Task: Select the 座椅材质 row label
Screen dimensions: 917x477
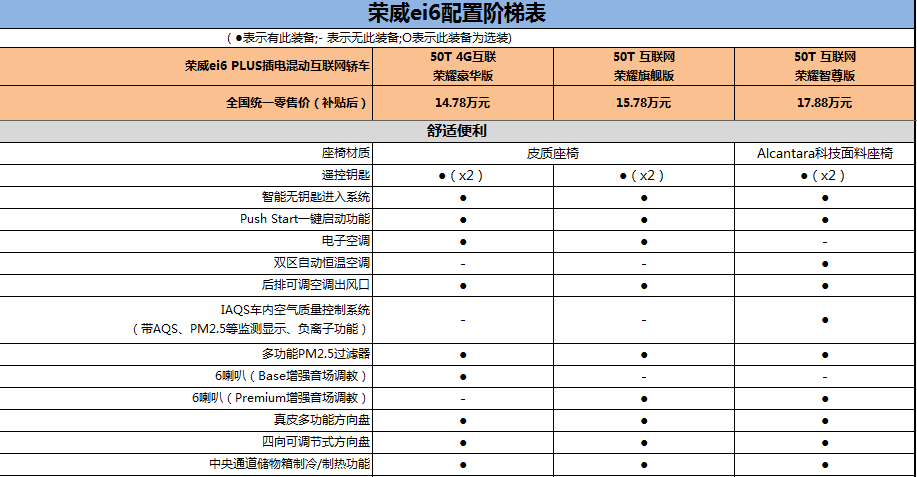Action: [186, 153]
